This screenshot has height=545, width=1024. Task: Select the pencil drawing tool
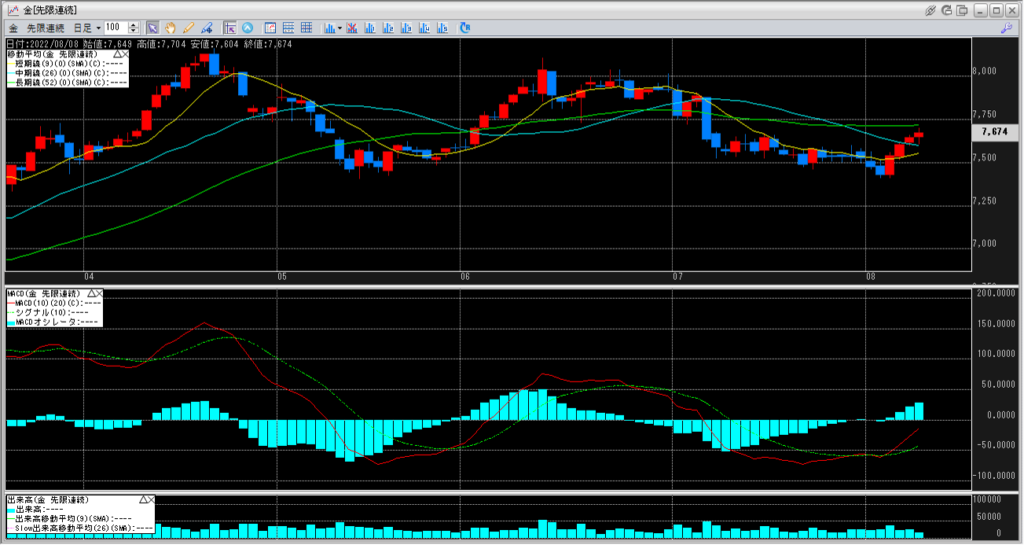pos(187,27)
